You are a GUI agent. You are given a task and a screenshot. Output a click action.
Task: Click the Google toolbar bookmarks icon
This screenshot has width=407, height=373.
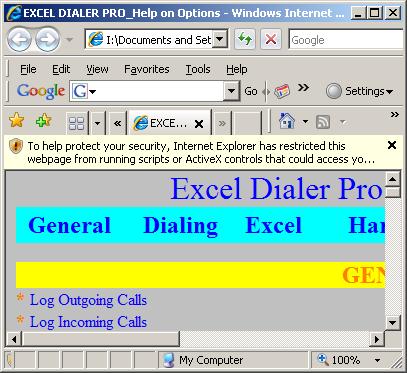click(x=282, y=91)
